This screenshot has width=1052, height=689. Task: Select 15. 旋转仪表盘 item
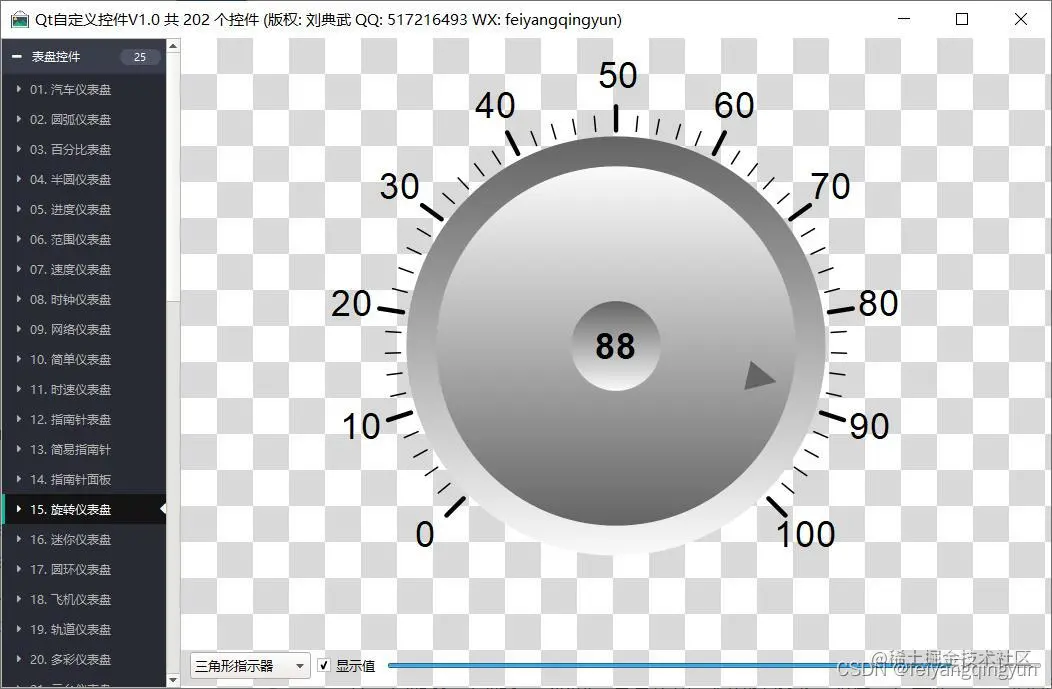tap(84, 509)
